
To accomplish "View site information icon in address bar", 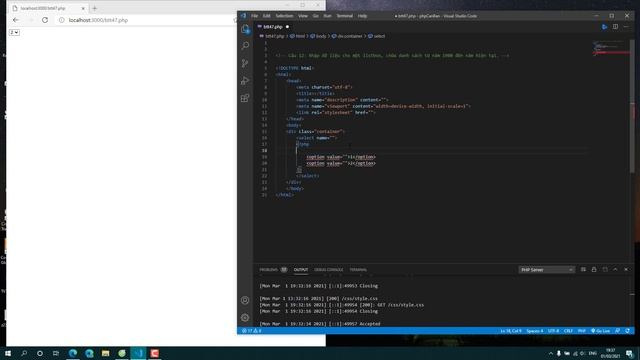I will [x=61, y=20].
